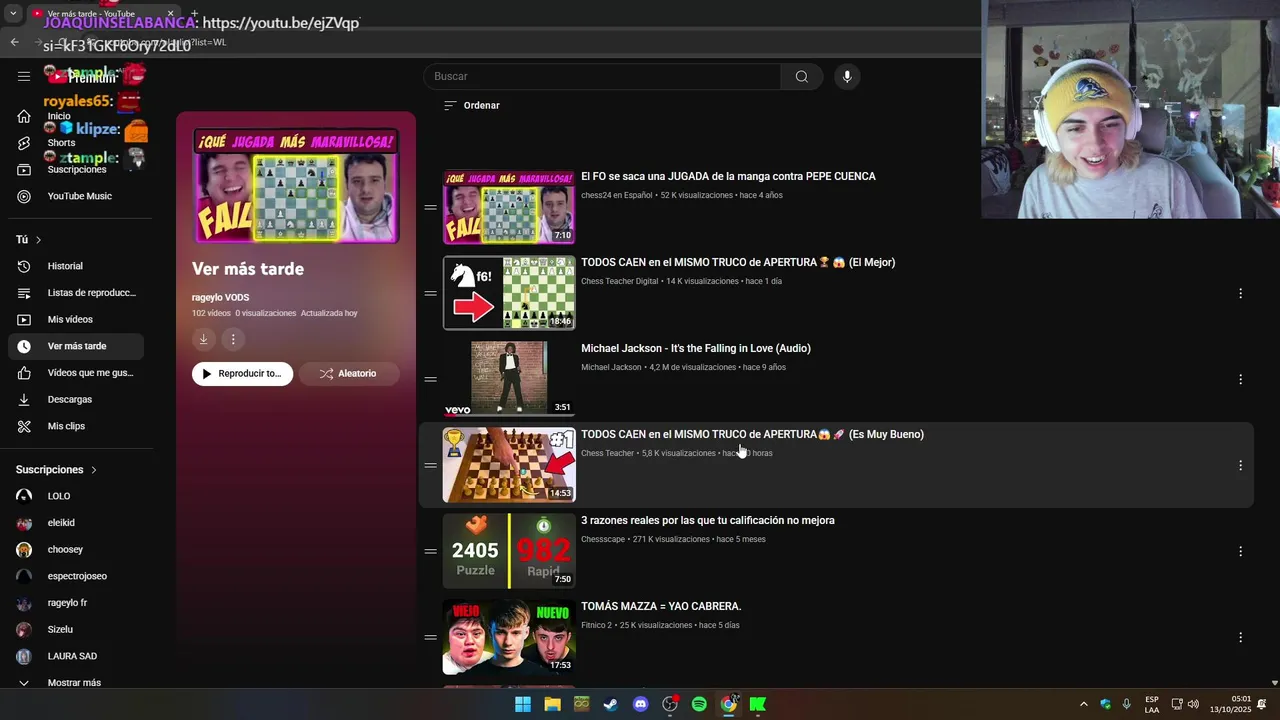Show hidden system tray icons
The height and width of the screenshot is (720, 1280).
1083,704
